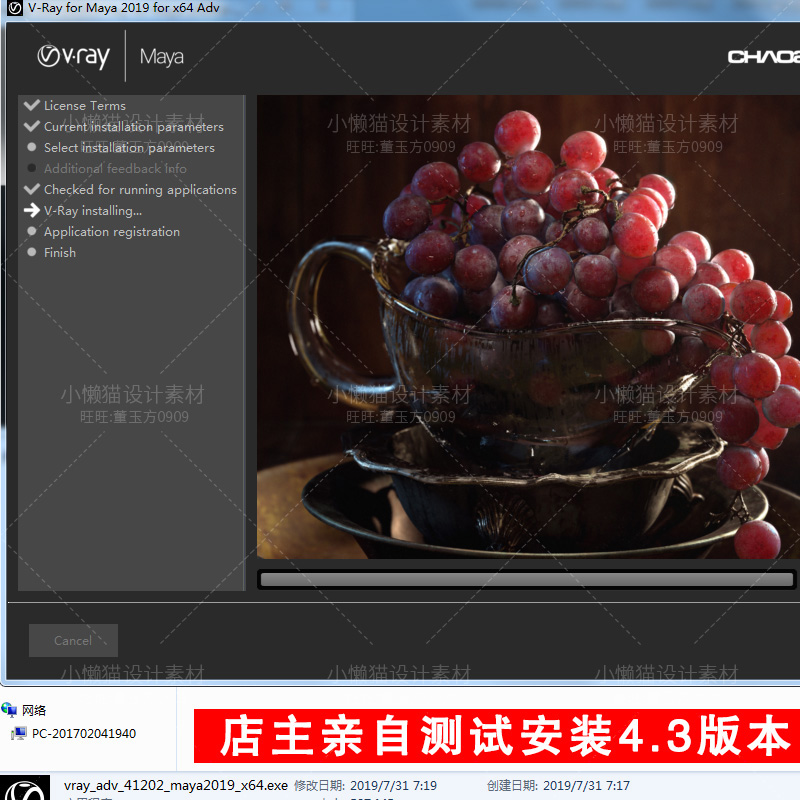Screen dimensions: 800x800
Task: Click bullet beside Application registration
Action: (32, 231)
